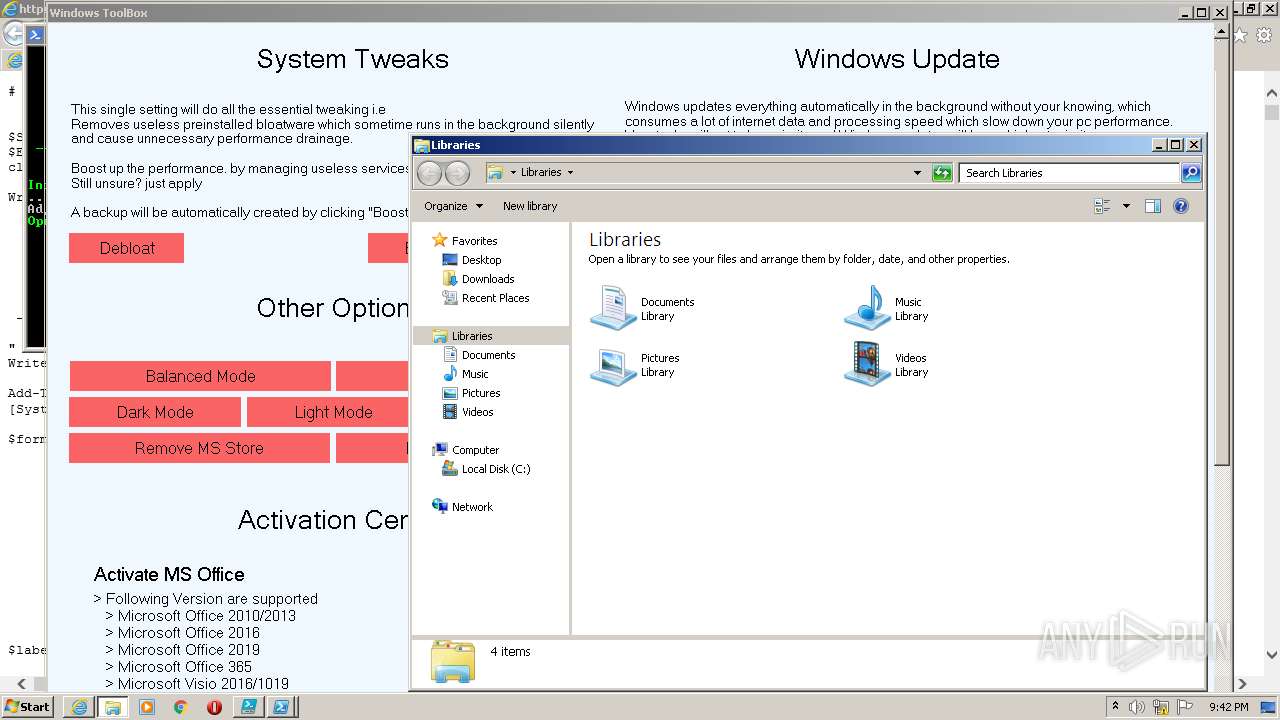
Task: Launch Chrome from the taskbar
Action: click(x=181, y=707)
